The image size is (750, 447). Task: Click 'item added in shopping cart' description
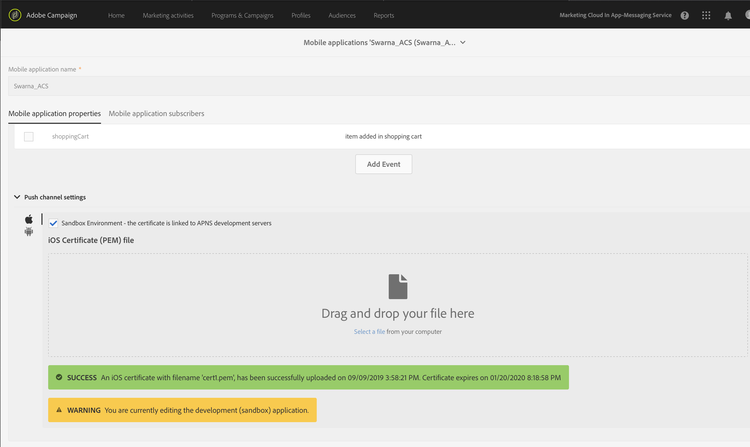pyautogui.click(x=384, y=137)
